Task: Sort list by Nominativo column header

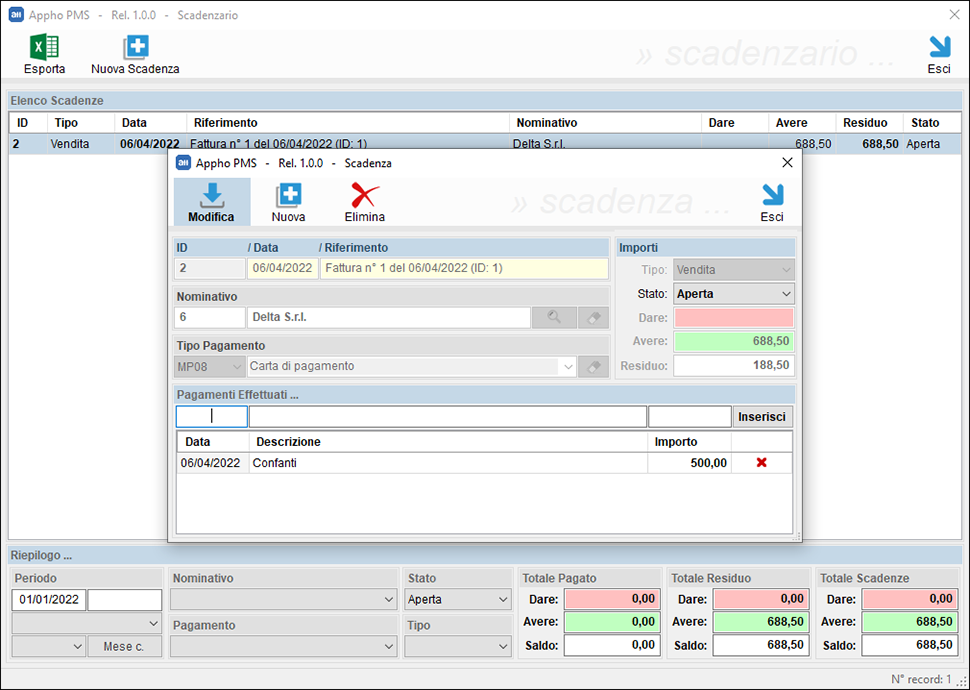Action: click(x=605, y=123)
